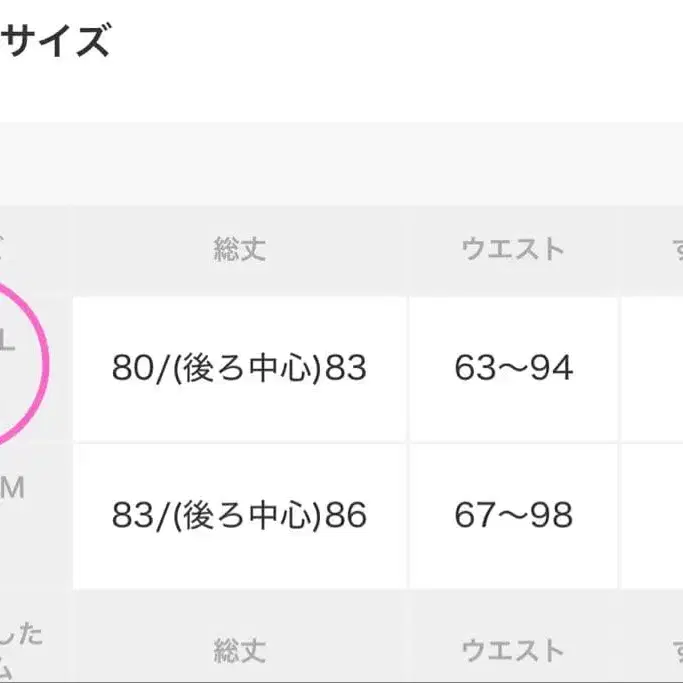Click the cut-off cell right of 67〜98
The width and height of the screenshot is (683, 683).
654,516
